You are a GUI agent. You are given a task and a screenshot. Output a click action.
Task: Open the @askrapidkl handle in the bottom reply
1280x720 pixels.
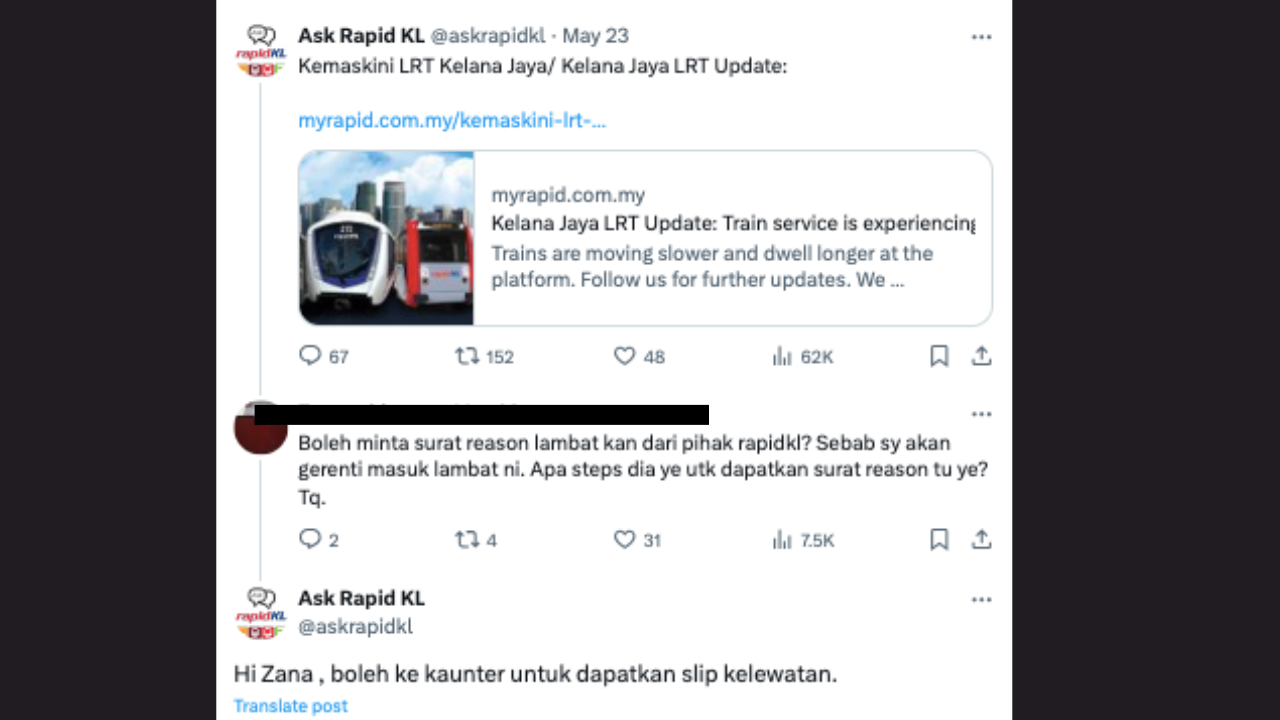(x=355, y=627)
